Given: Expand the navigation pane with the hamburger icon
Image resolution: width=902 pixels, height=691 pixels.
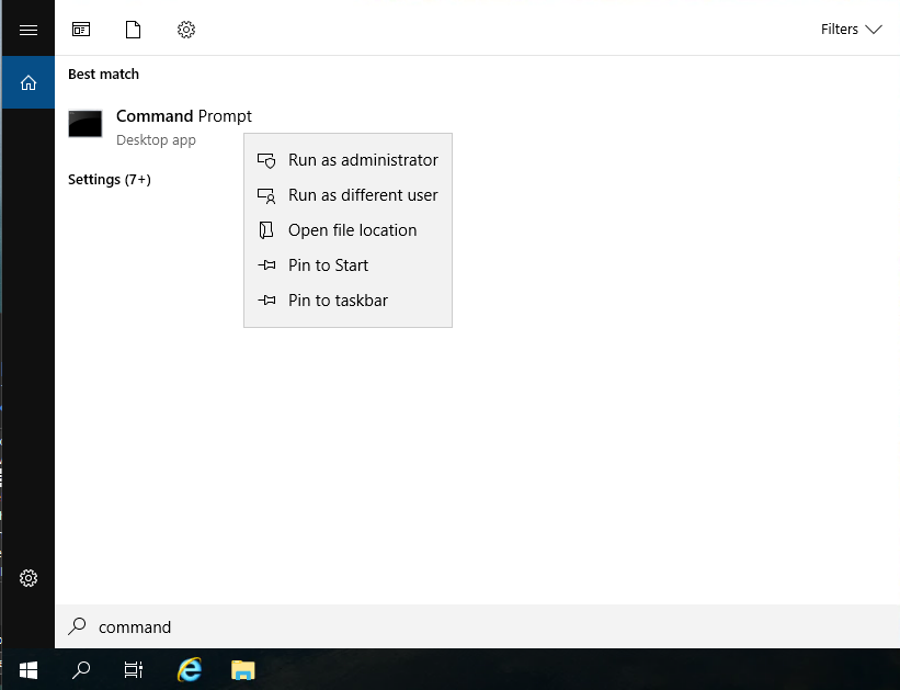Looking at the screenshot, I should 28,27.
